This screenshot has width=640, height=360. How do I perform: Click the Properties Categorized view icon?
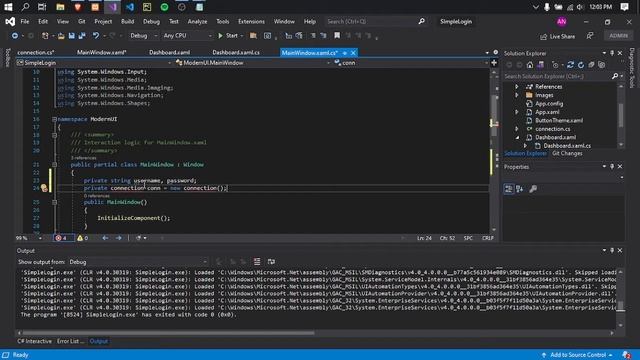[x=509, y=189]
